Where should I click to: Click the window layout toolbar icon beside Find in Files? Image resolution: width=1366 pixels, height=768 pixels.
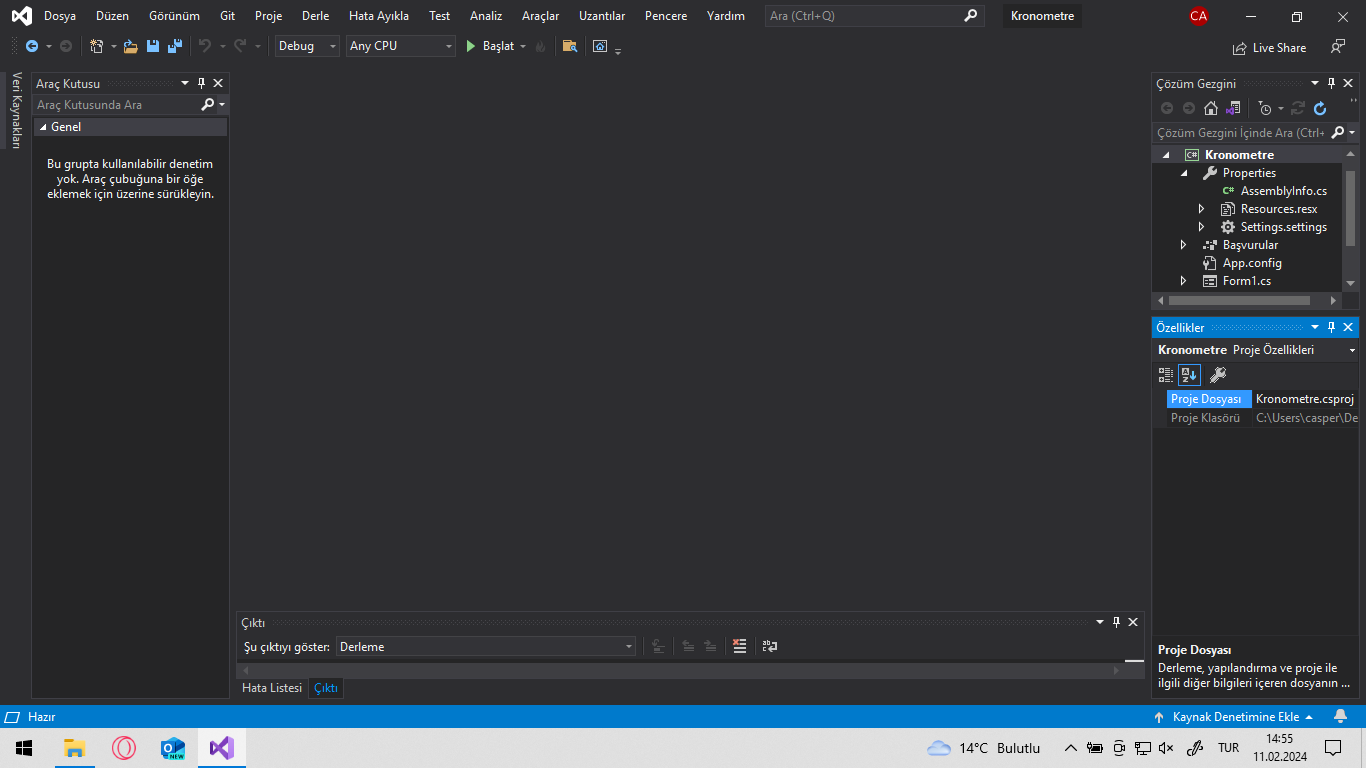point(600,46)
